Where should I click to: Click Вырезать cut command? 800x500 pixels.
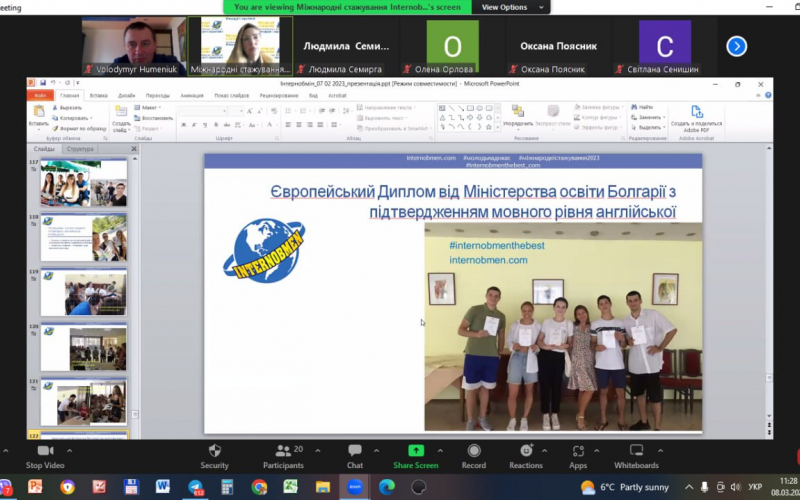(67, 108)
